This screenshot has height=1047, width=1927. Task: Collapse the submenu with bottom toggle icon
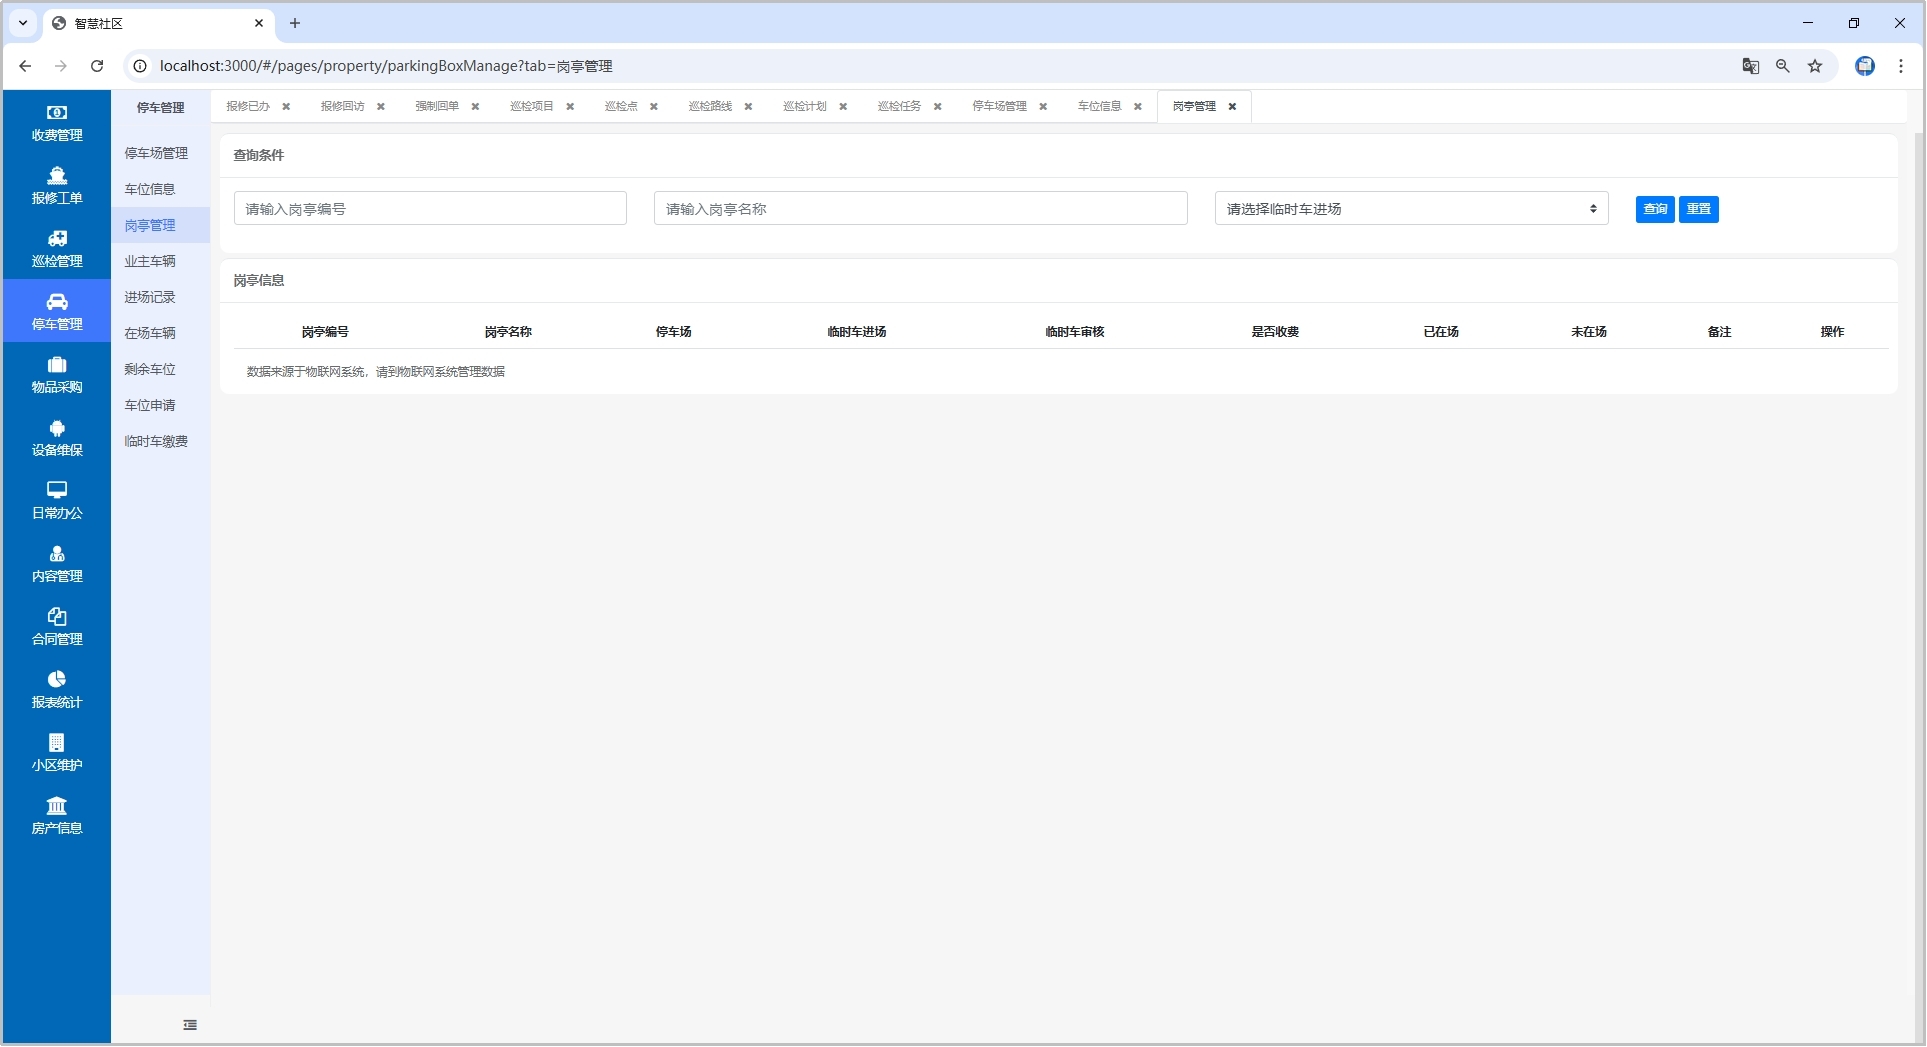tap(190, 1025)
